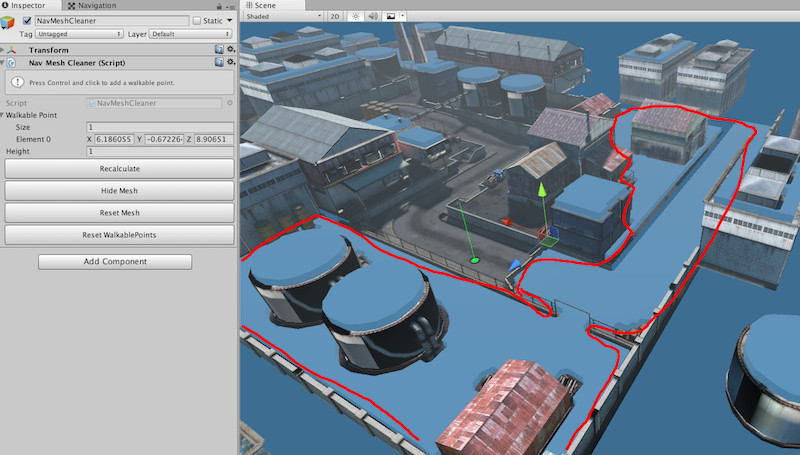Click the Script object picker circle
This screenshot has width=800, height=455.
click(230, 103)
